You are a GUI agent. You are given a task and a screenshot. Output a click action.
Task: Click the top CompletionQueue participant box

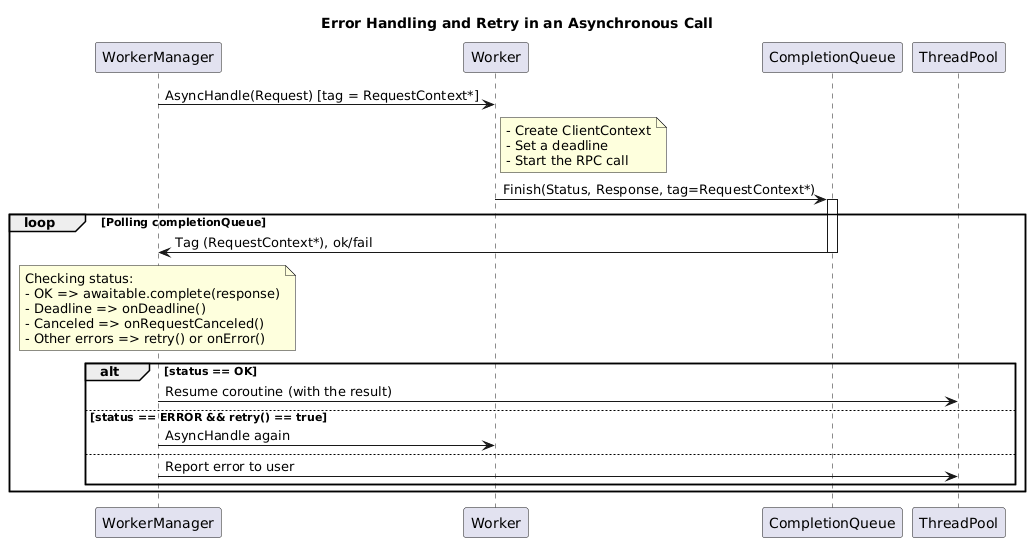(x=831, y=58)
